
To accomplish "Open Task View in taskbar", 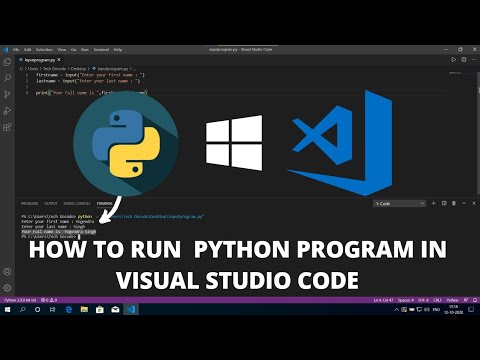I will tap(52, 310).
